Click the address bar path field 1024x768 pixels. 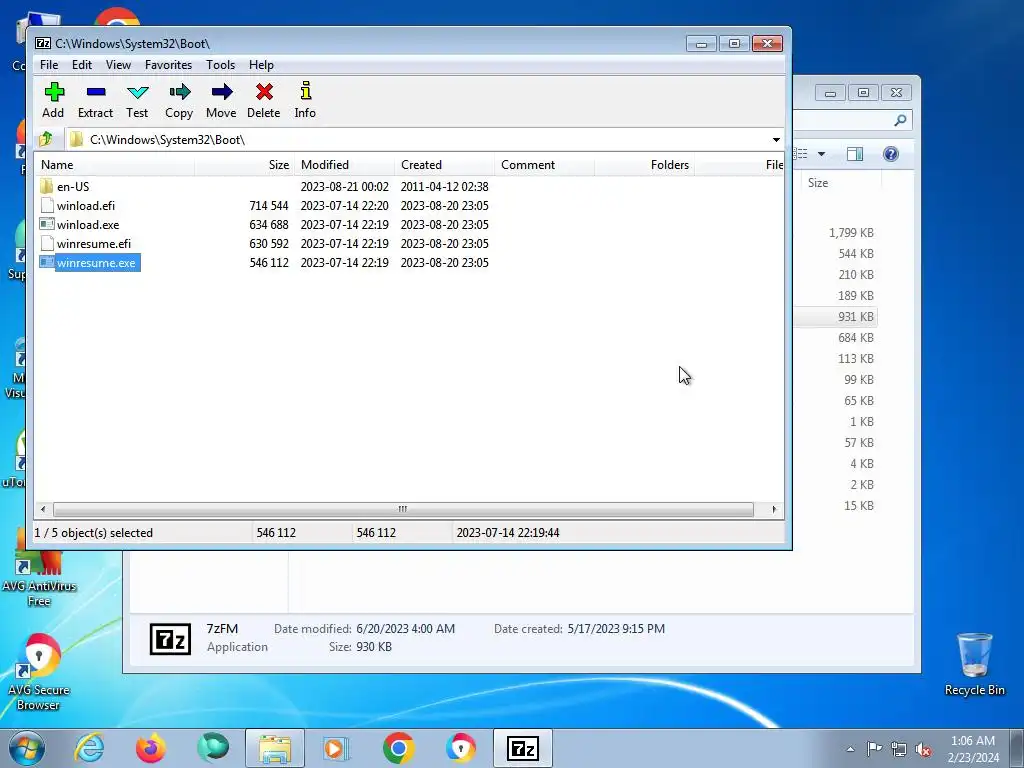pos(418,140)
